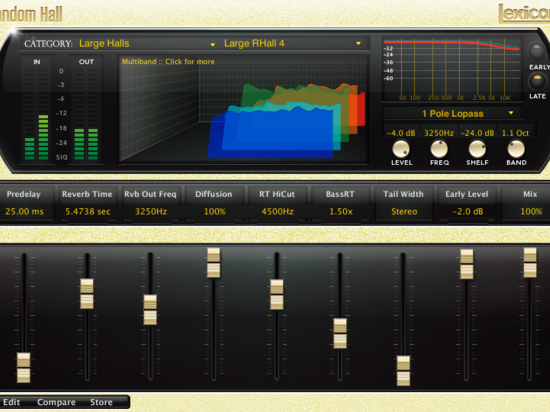Viewport: 550px width, 412px height.
Task: Click the Diffusion parameter label
Action: coord(214,194)
